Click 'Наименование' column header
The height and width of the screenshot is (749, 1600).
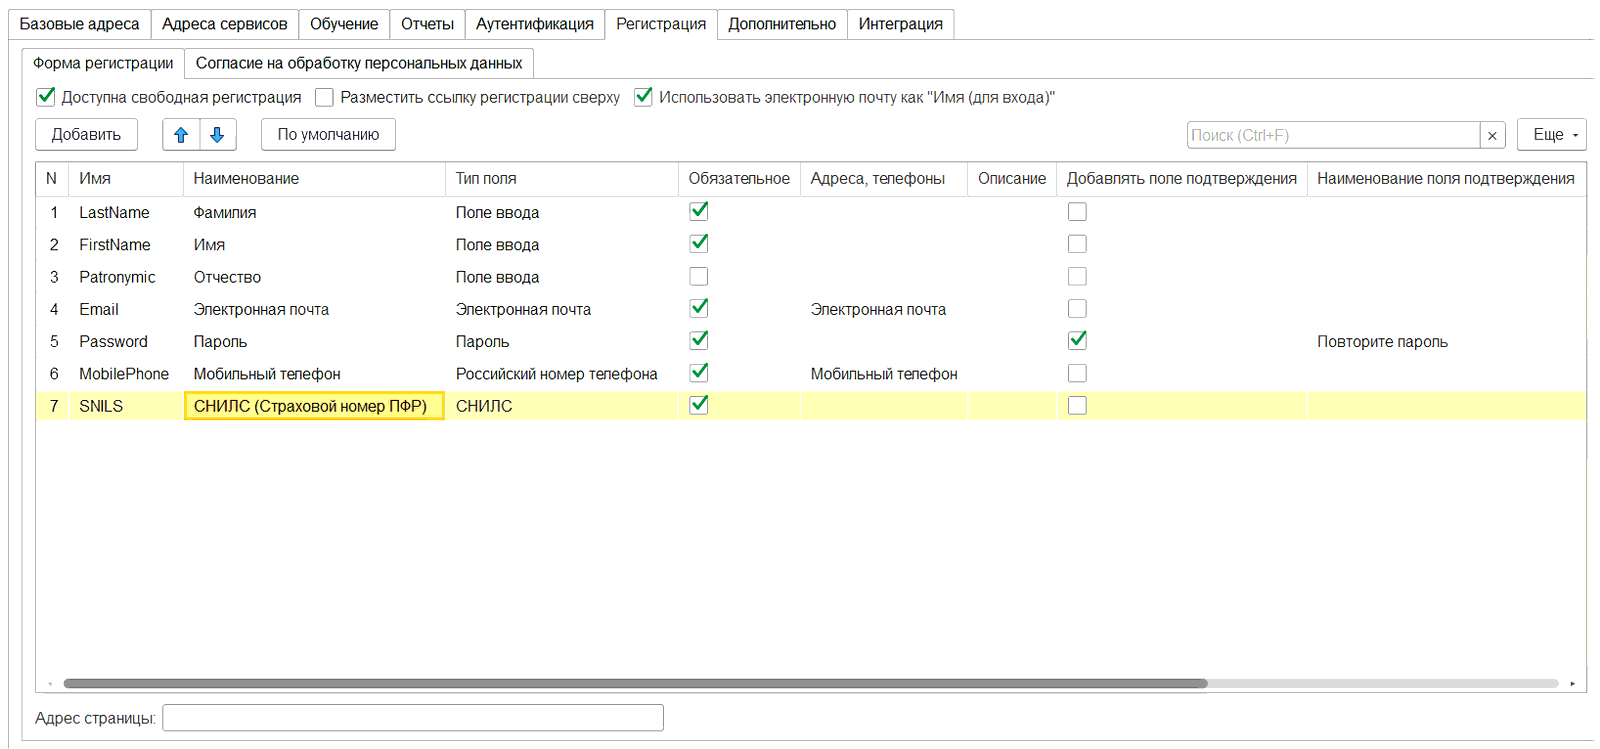click(x=314, y=178)
